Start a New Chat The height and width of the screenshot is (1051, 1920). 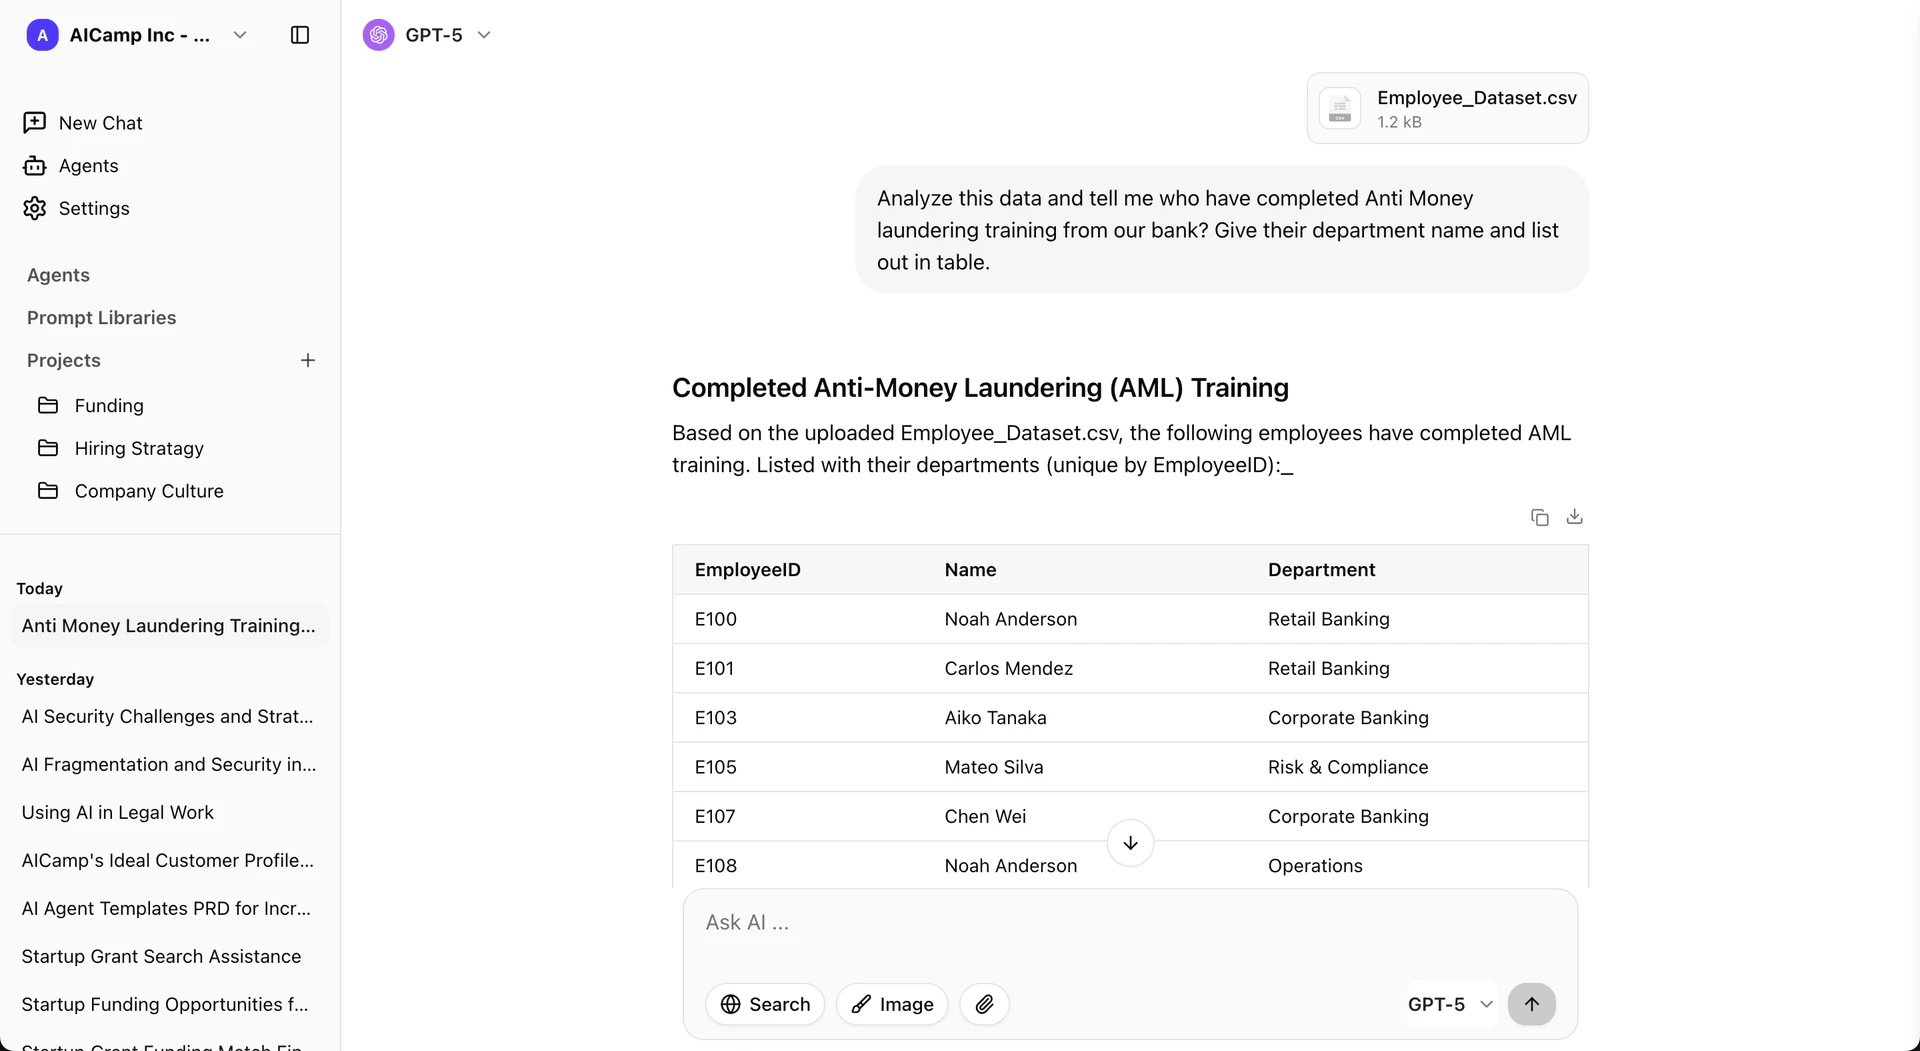pos(99,122)
